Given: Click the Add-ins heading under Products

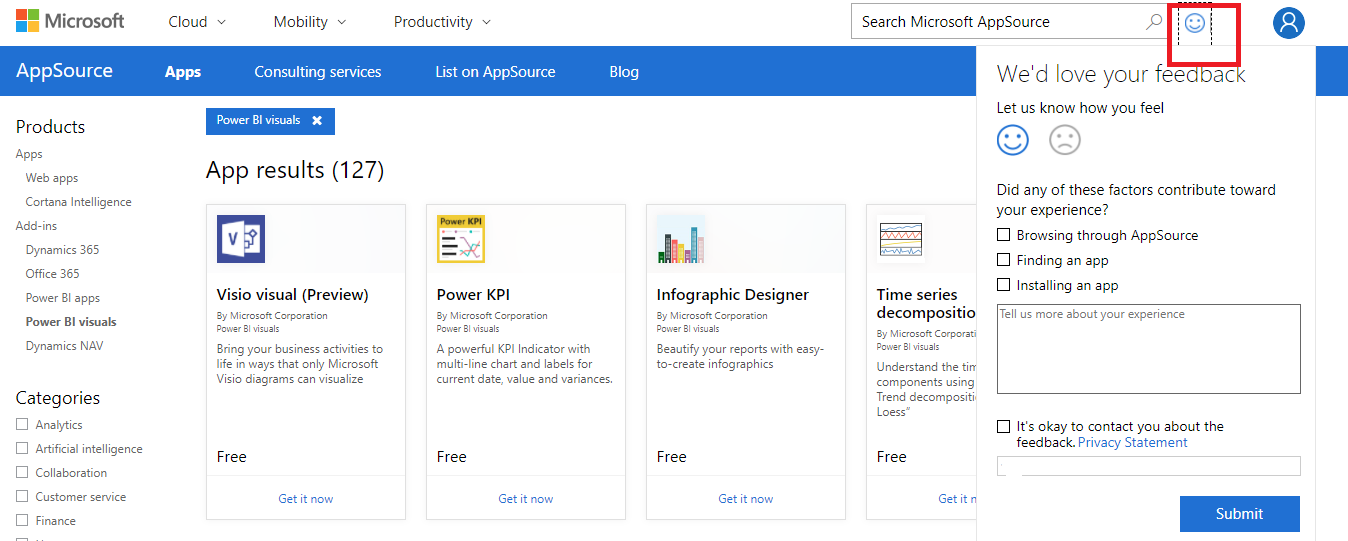Looking at the screenshot, I should pos(37,226).
